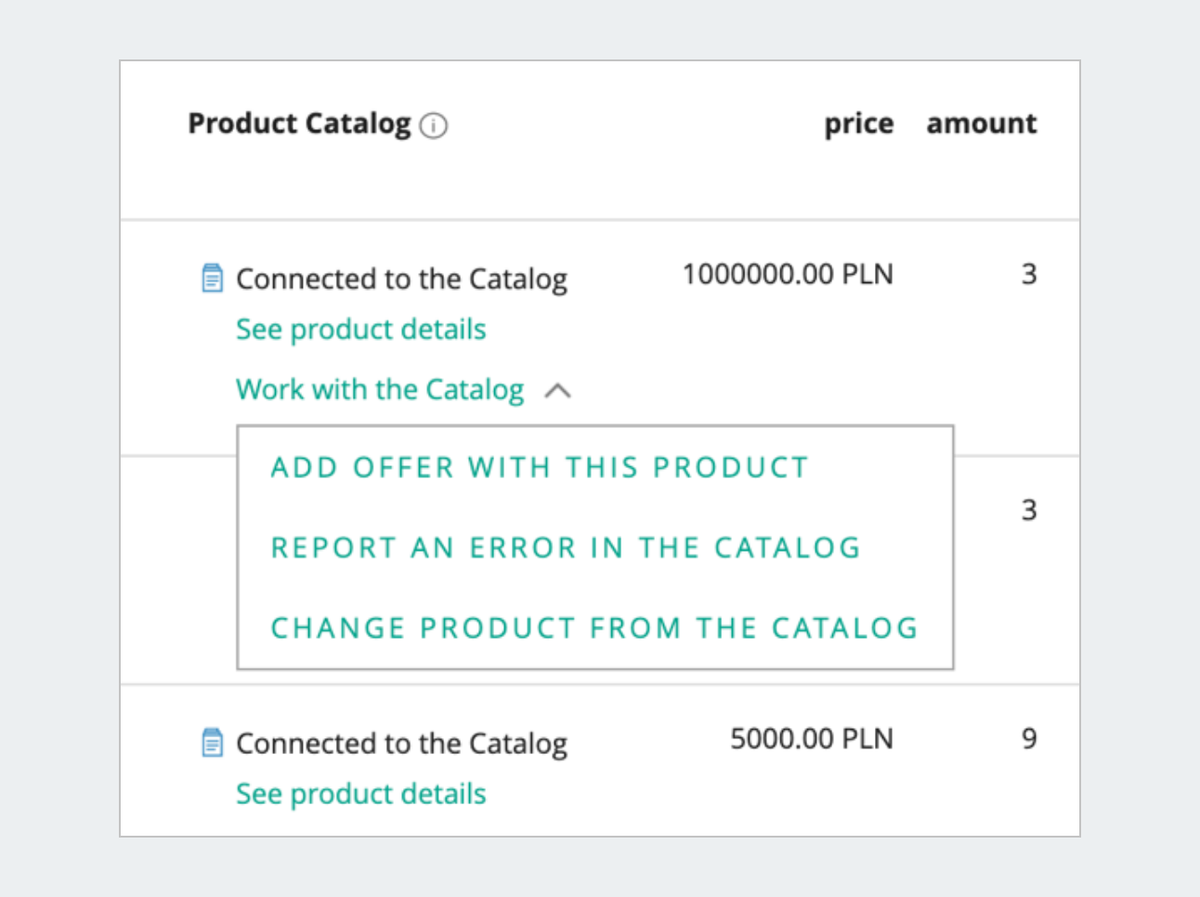Click 'Connected to the Catalog' in the 5000.00 PLN row
1200x897 pixels.
(401, 744)
